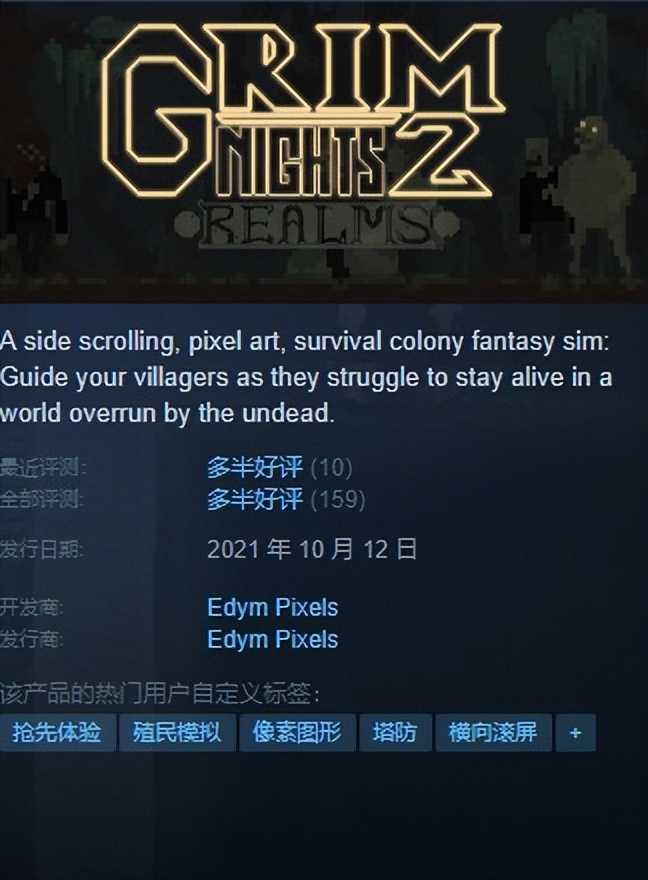Click the 开发商 label

click(31, 607)
